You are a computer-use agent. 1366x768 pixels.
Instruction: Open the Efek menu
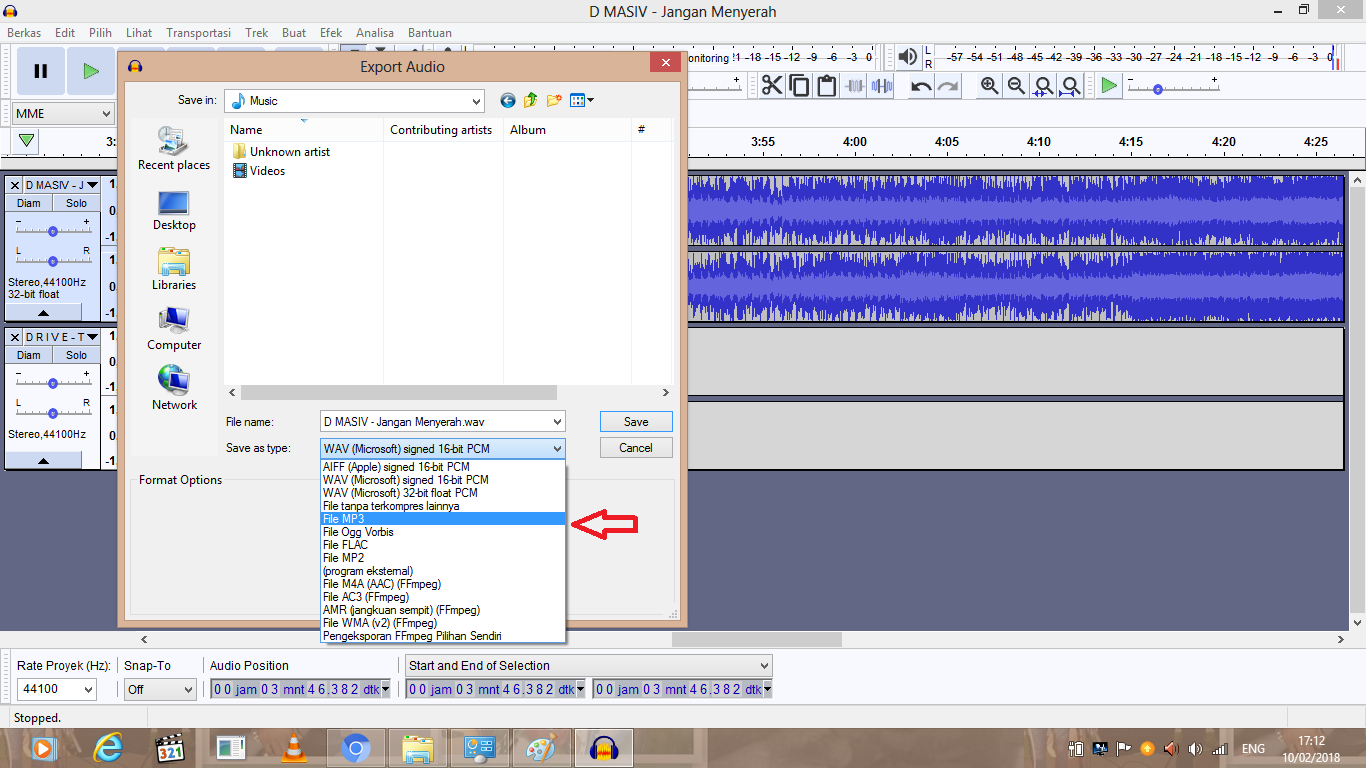pyautogui.click(x=331, y=33)
